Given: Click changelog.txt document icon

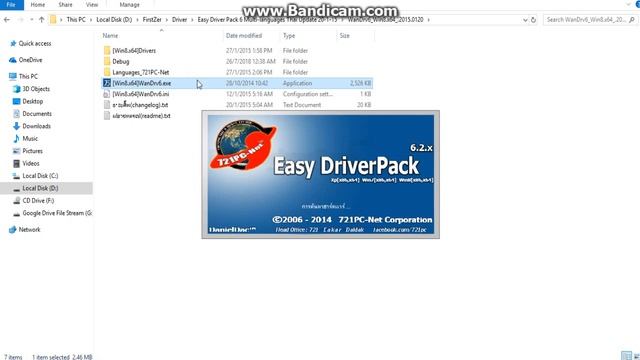Looking at the screenshot, I should pyautogui.click(x=107, y=105).
